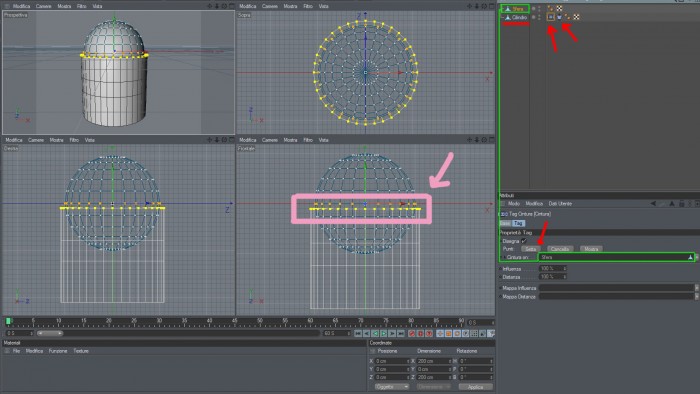
Task: Switch to the Tag tab in Attributes
Action: (518, 223)
